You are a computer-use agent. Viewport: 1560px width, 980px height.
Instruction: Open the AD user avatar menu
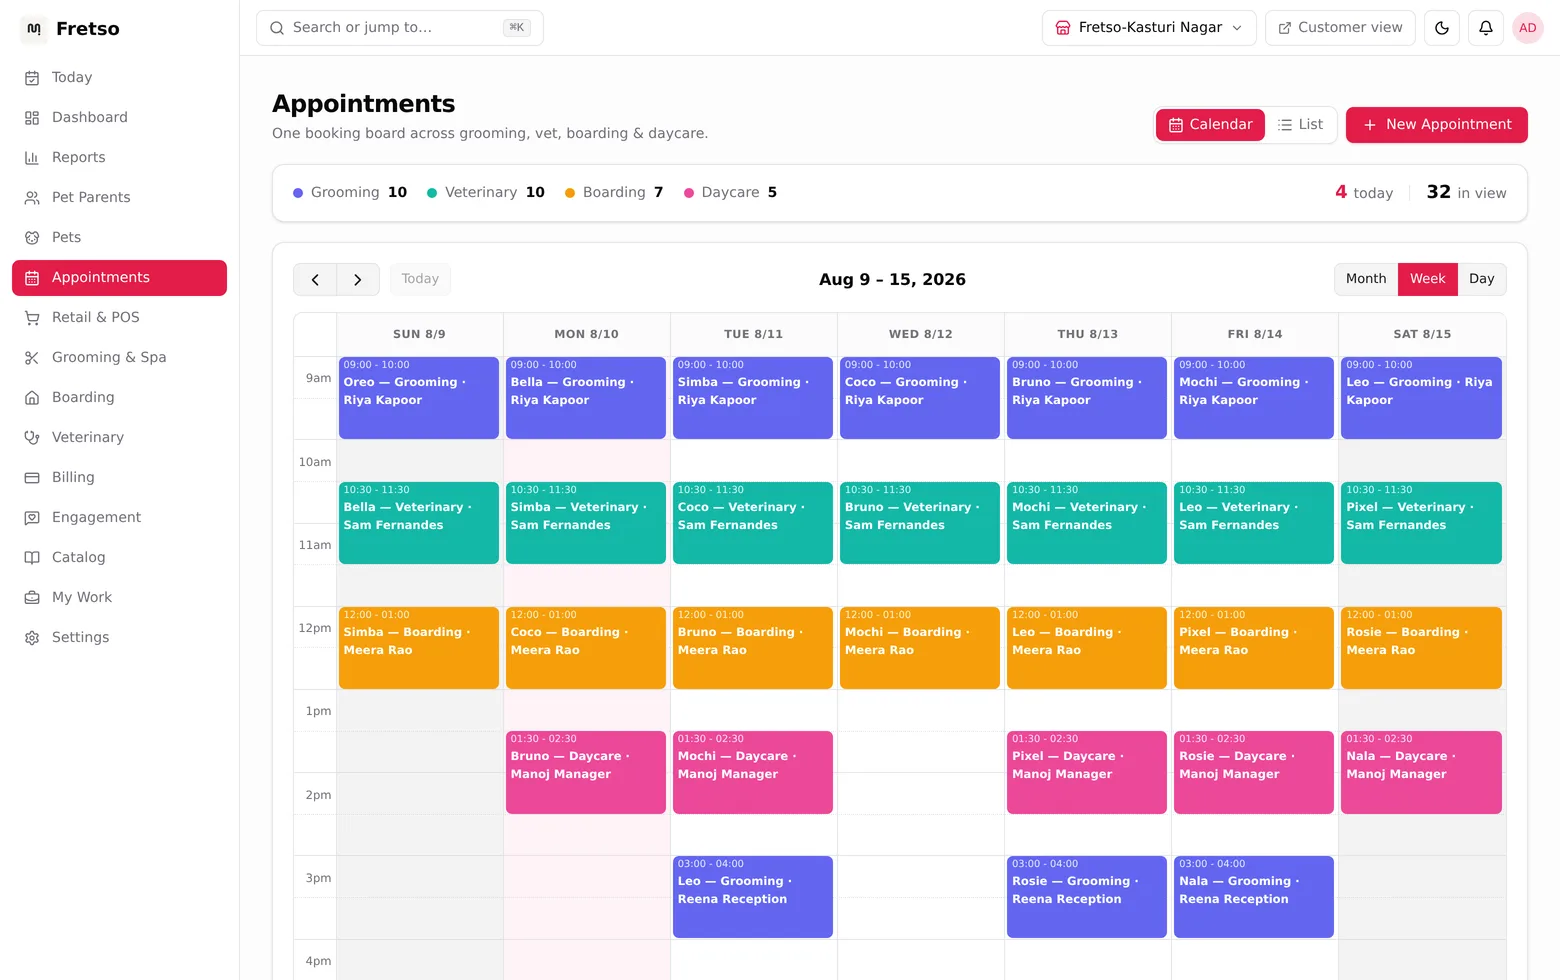1528,28
